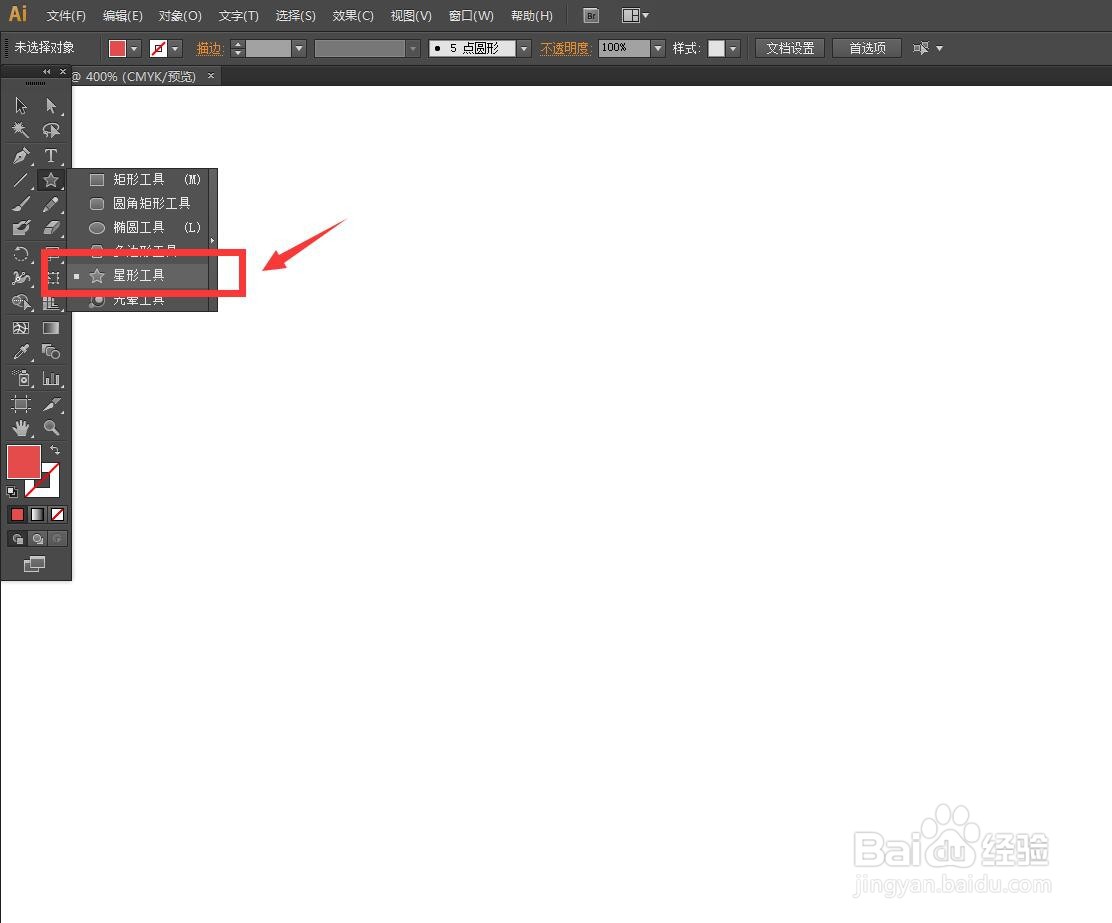Select the Mesh tool

[21, 328]
